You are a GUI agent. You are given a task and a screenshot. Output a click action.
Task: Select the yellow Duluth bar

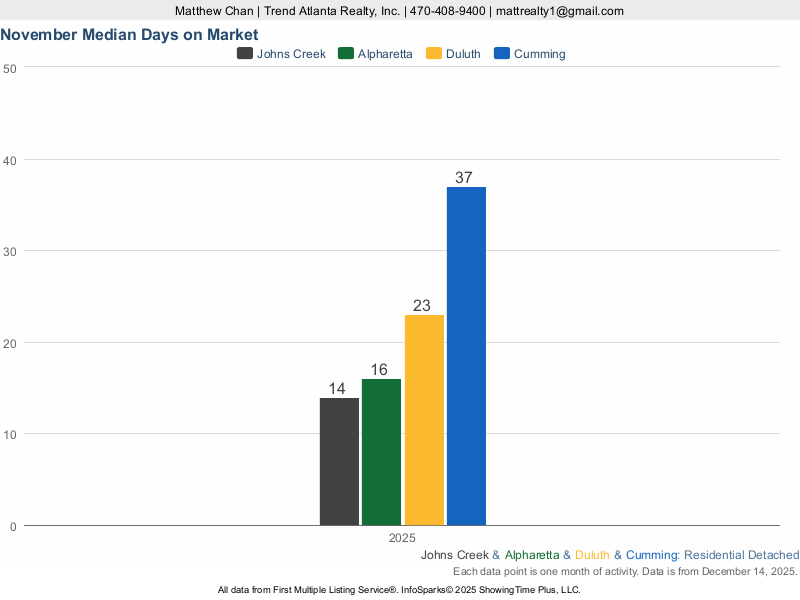[x=424, y=420]
